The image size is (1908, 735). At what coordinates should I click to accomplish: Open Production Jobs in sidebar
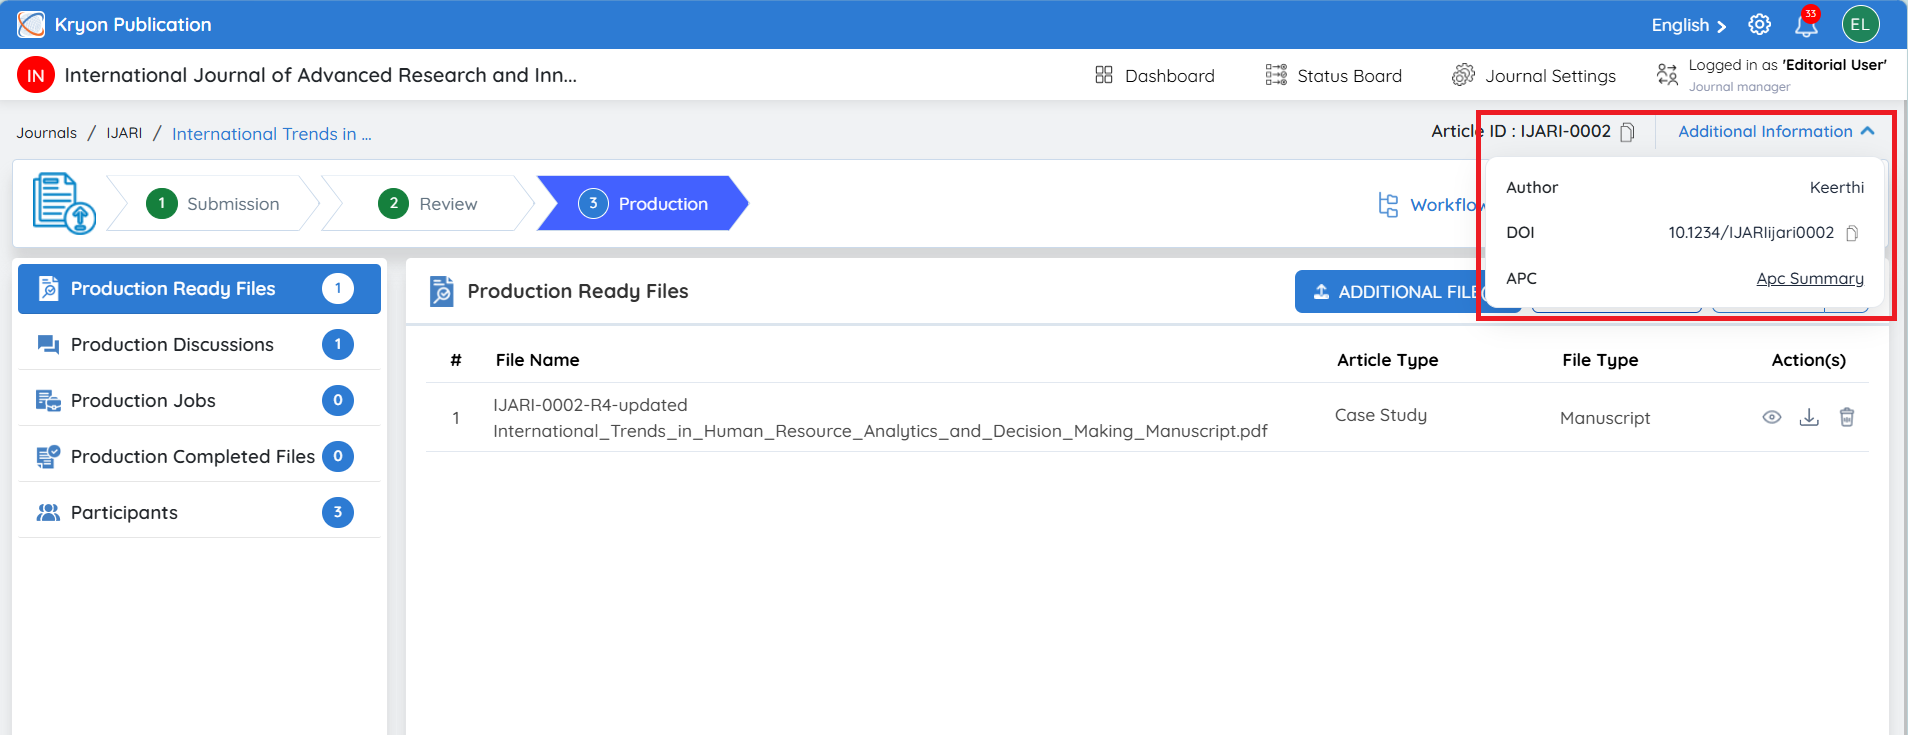click(199, 401)
